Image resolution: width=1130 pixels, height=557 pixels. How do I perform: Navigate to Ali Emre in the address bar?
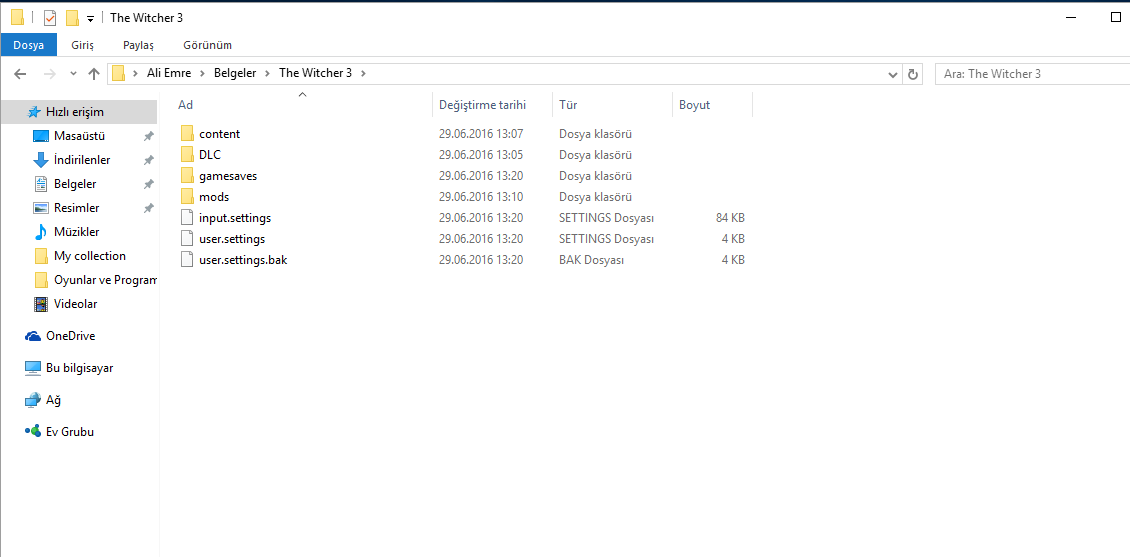click(x=169, y=73)
